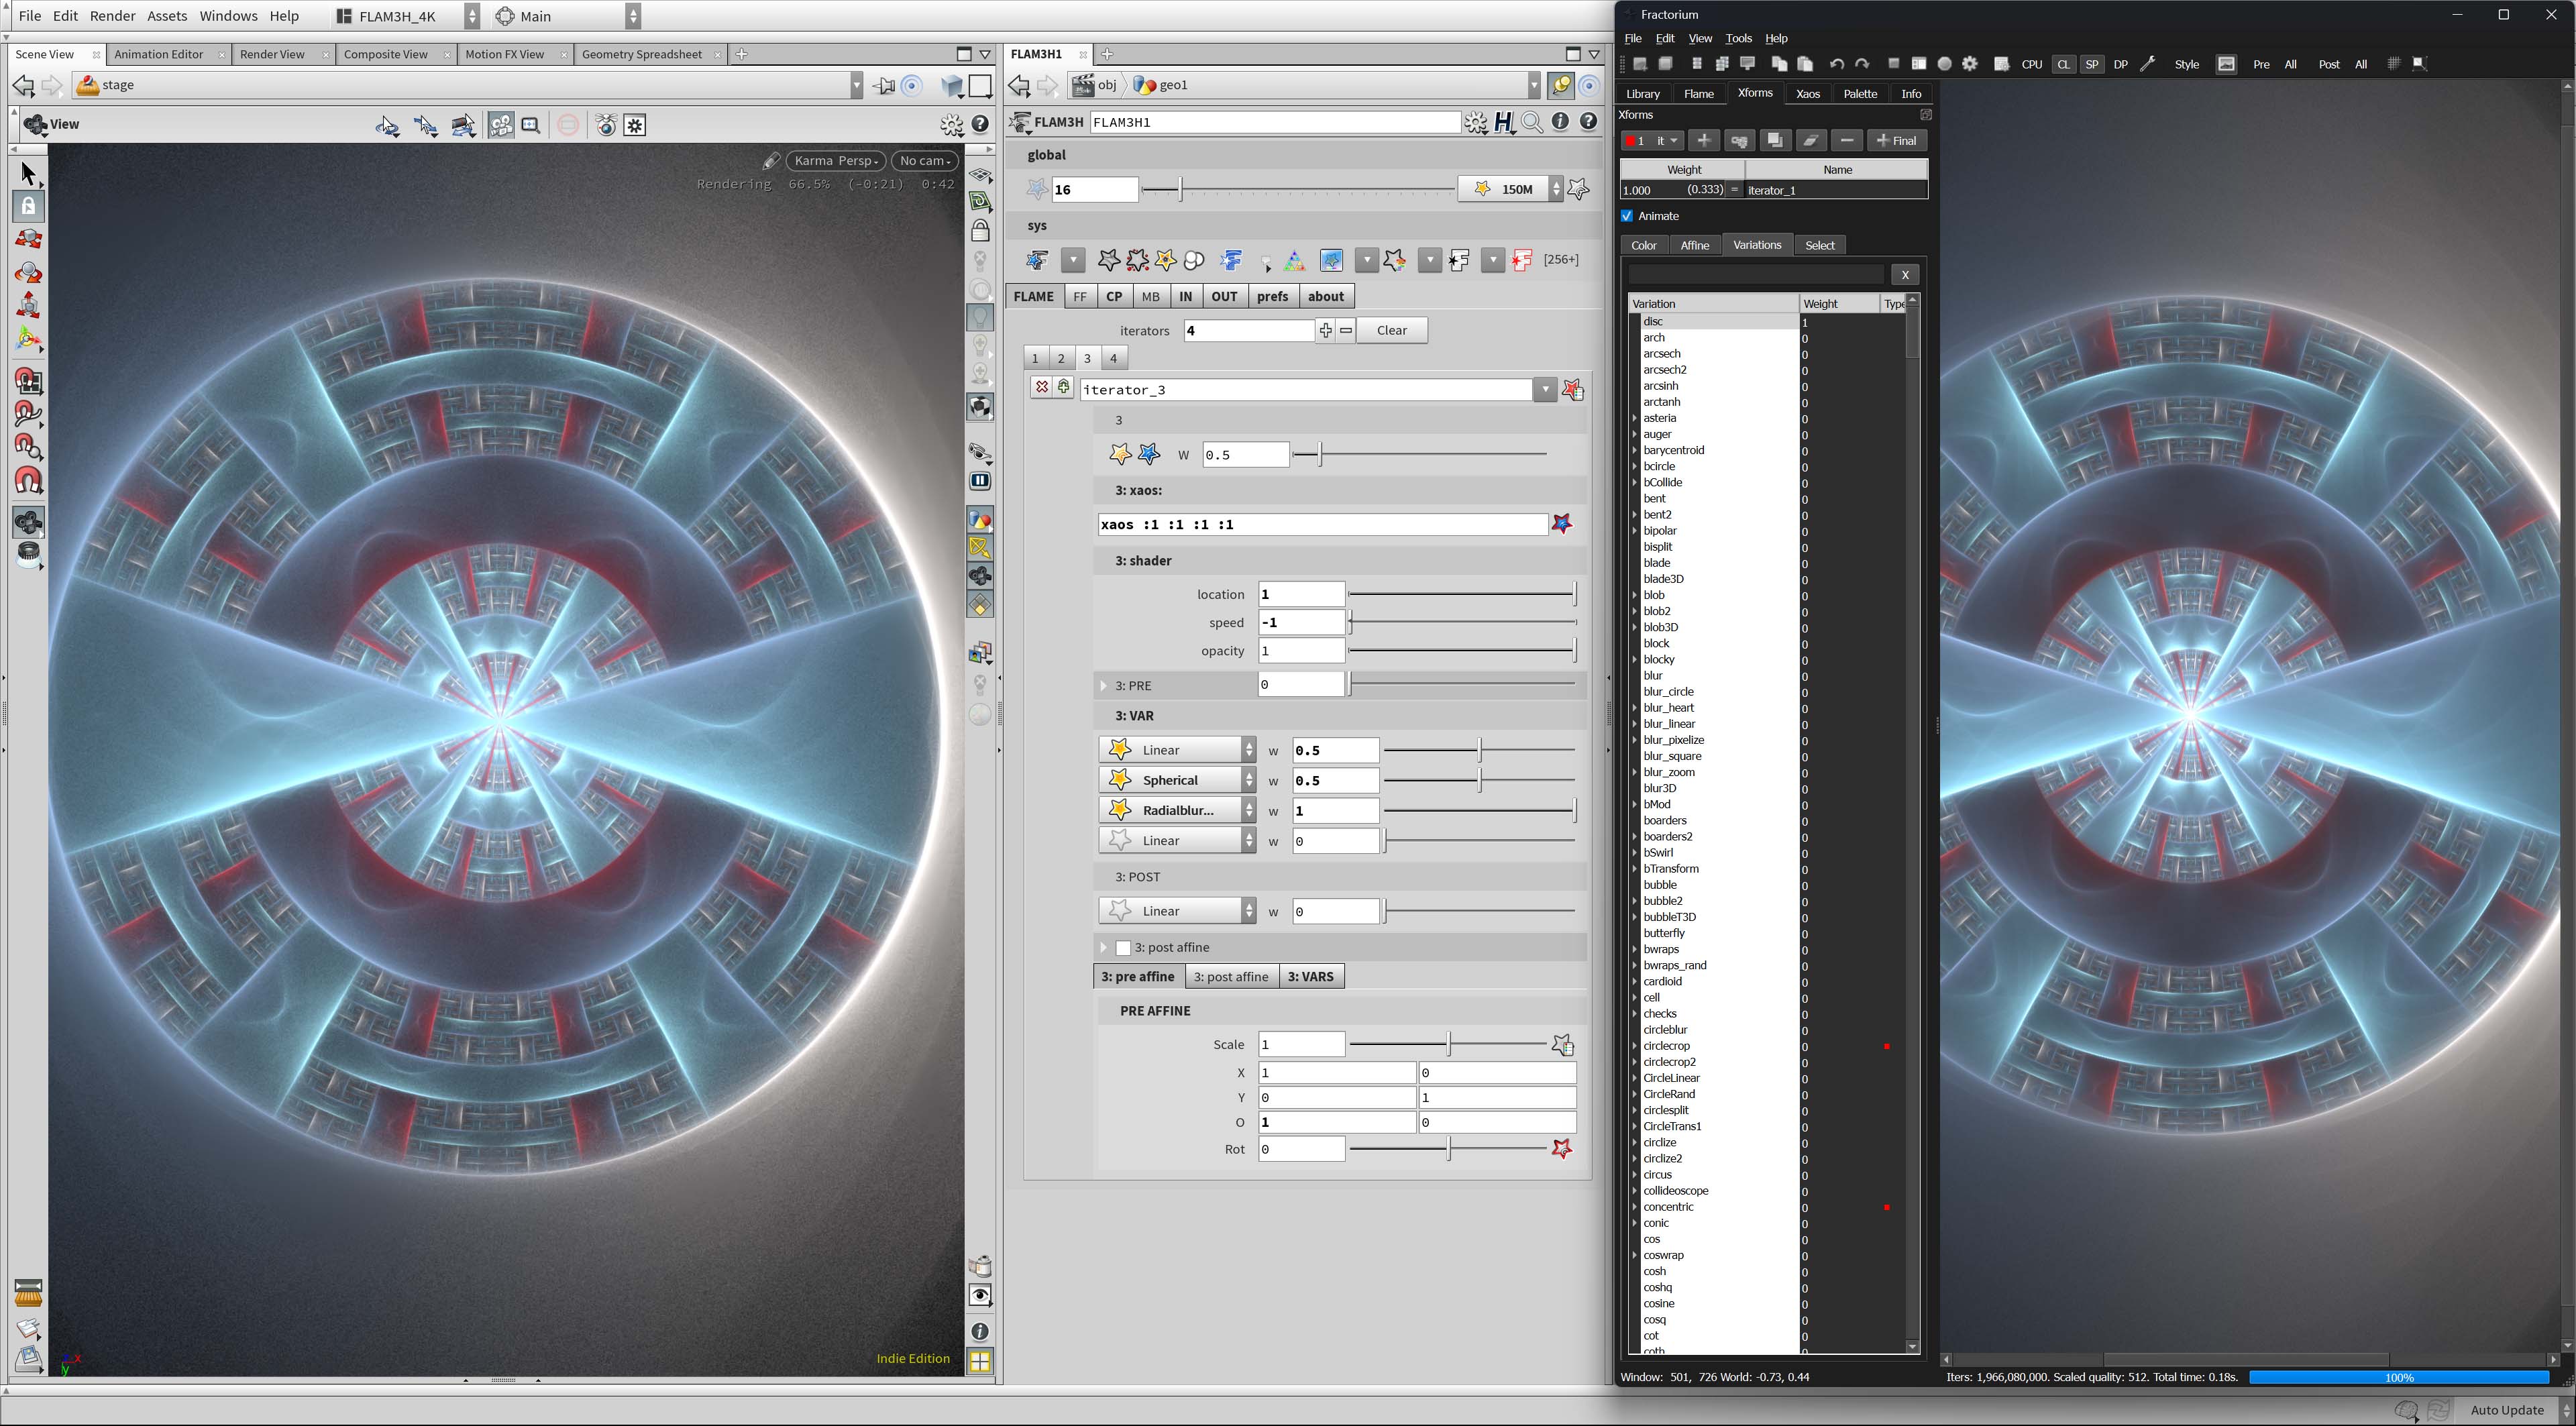The image size is (2576, 1426).
Task: Click the red FLAM3H reset icon in the toolbar
Action: [1521, 260]
